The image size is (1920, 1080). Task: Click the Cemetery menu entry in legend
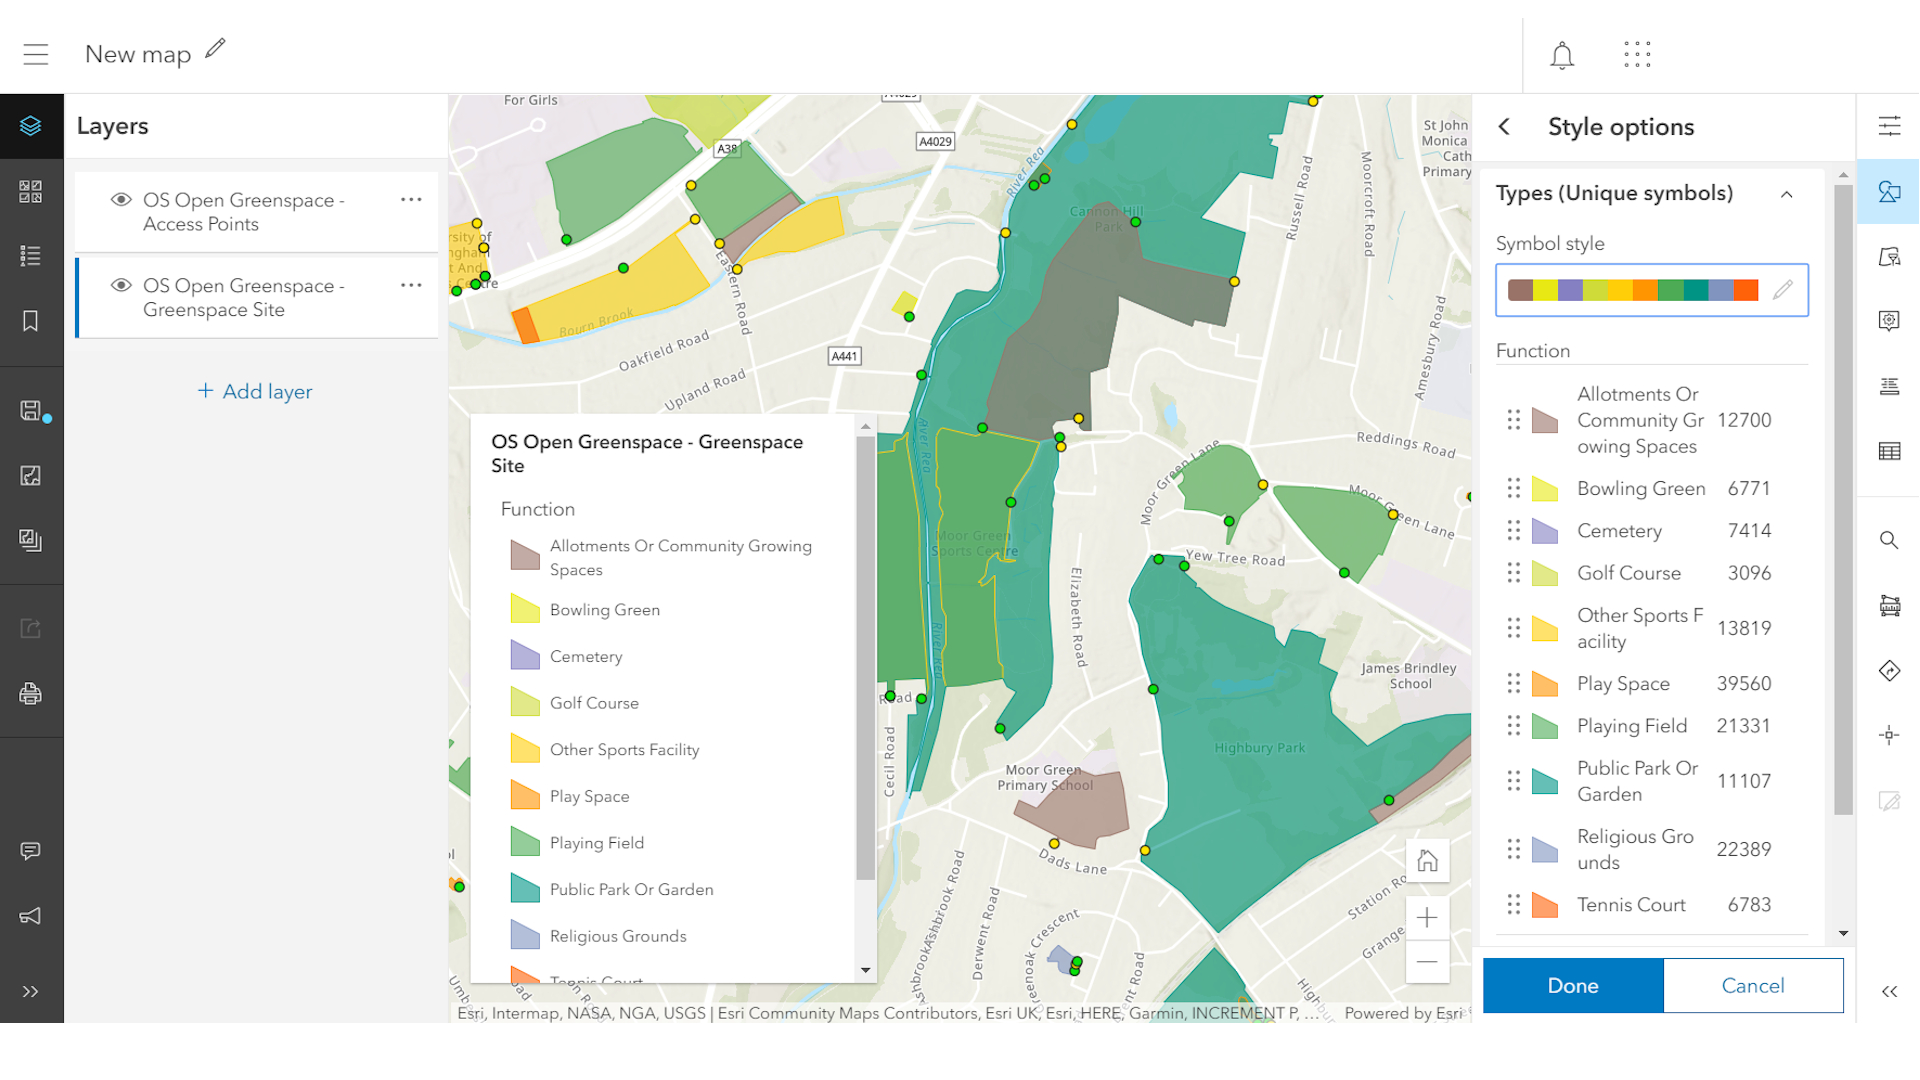tap(585, 657)
